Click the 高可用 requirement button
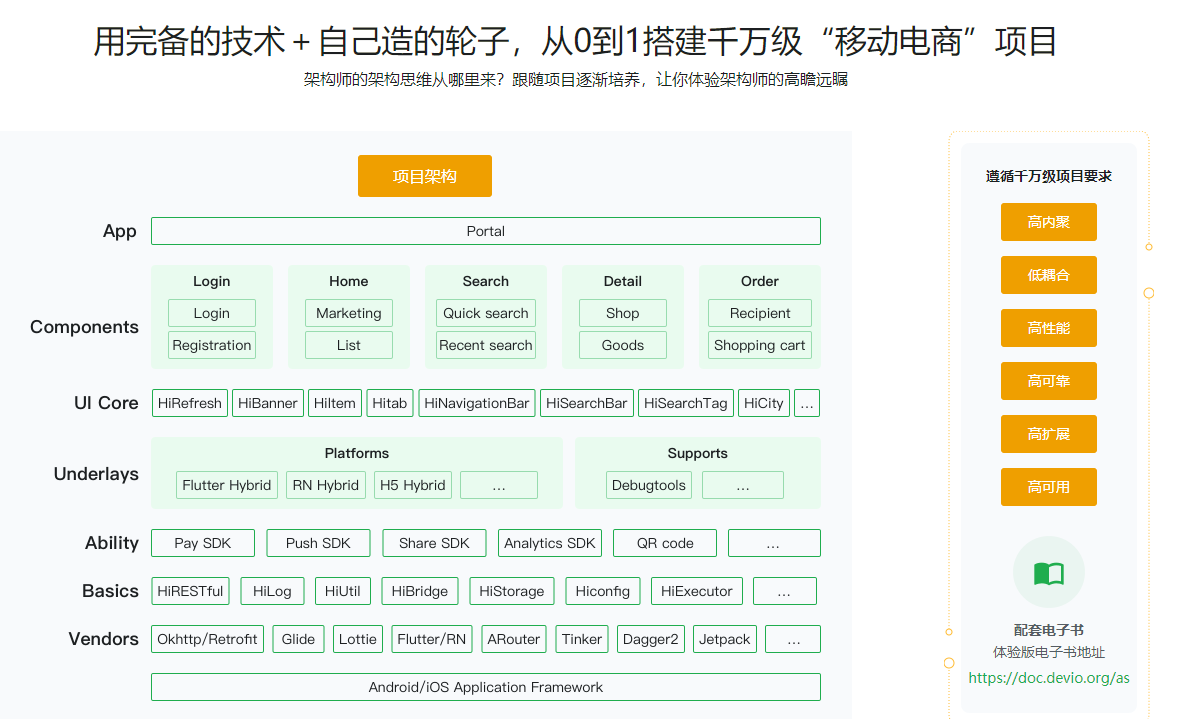The height and width of the screenshot is (719, 1181). (1048, 487)
